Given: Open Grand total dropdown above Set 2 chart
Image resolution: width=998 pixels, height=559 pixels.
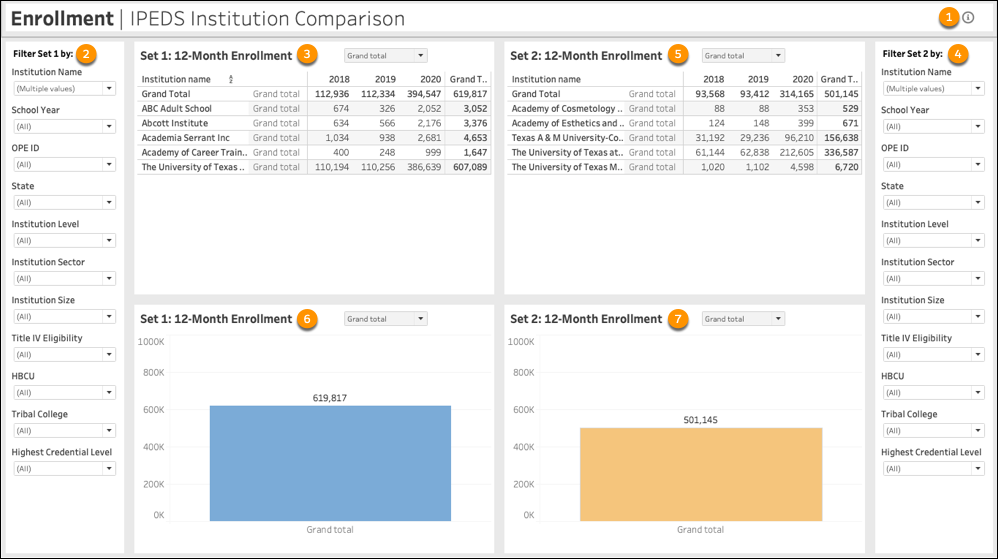Looking at the screenshot, I should pyautogui.click(x=743, y=319).
